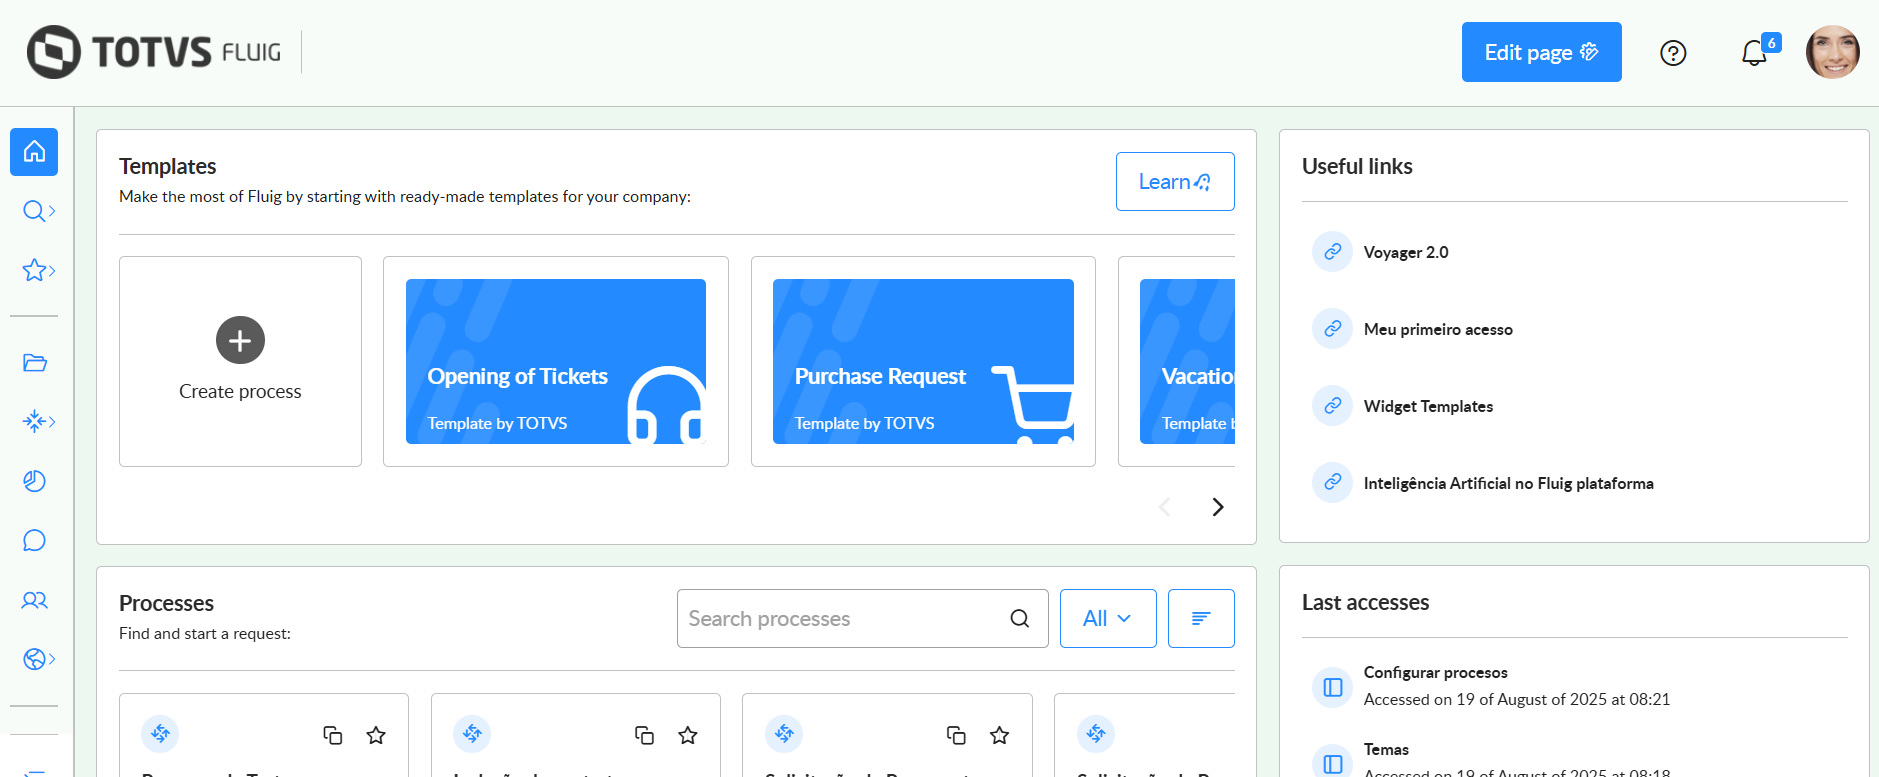Open the documents folder icon

pos(35,363)
